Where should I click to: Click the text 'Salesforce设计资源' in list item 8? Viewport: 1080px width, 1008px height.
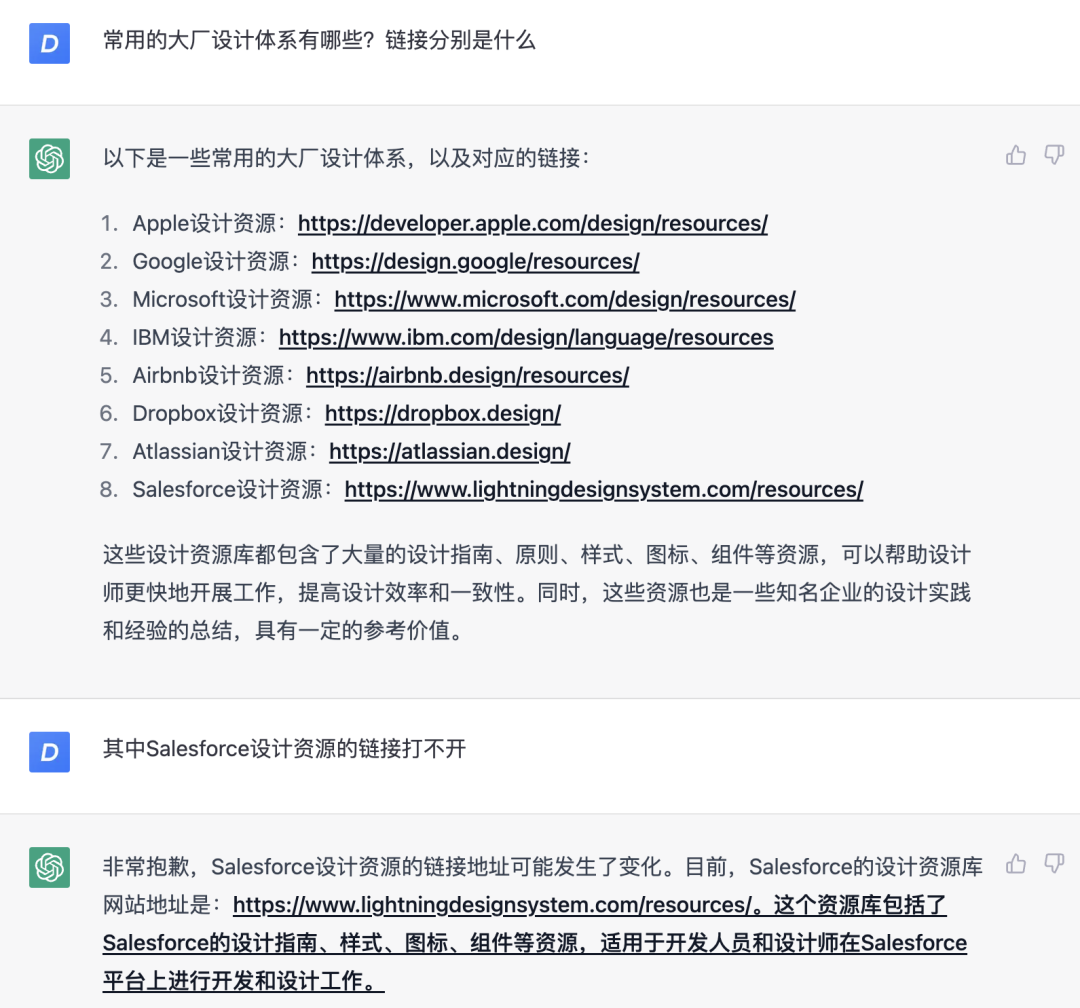tap(228, 489)
